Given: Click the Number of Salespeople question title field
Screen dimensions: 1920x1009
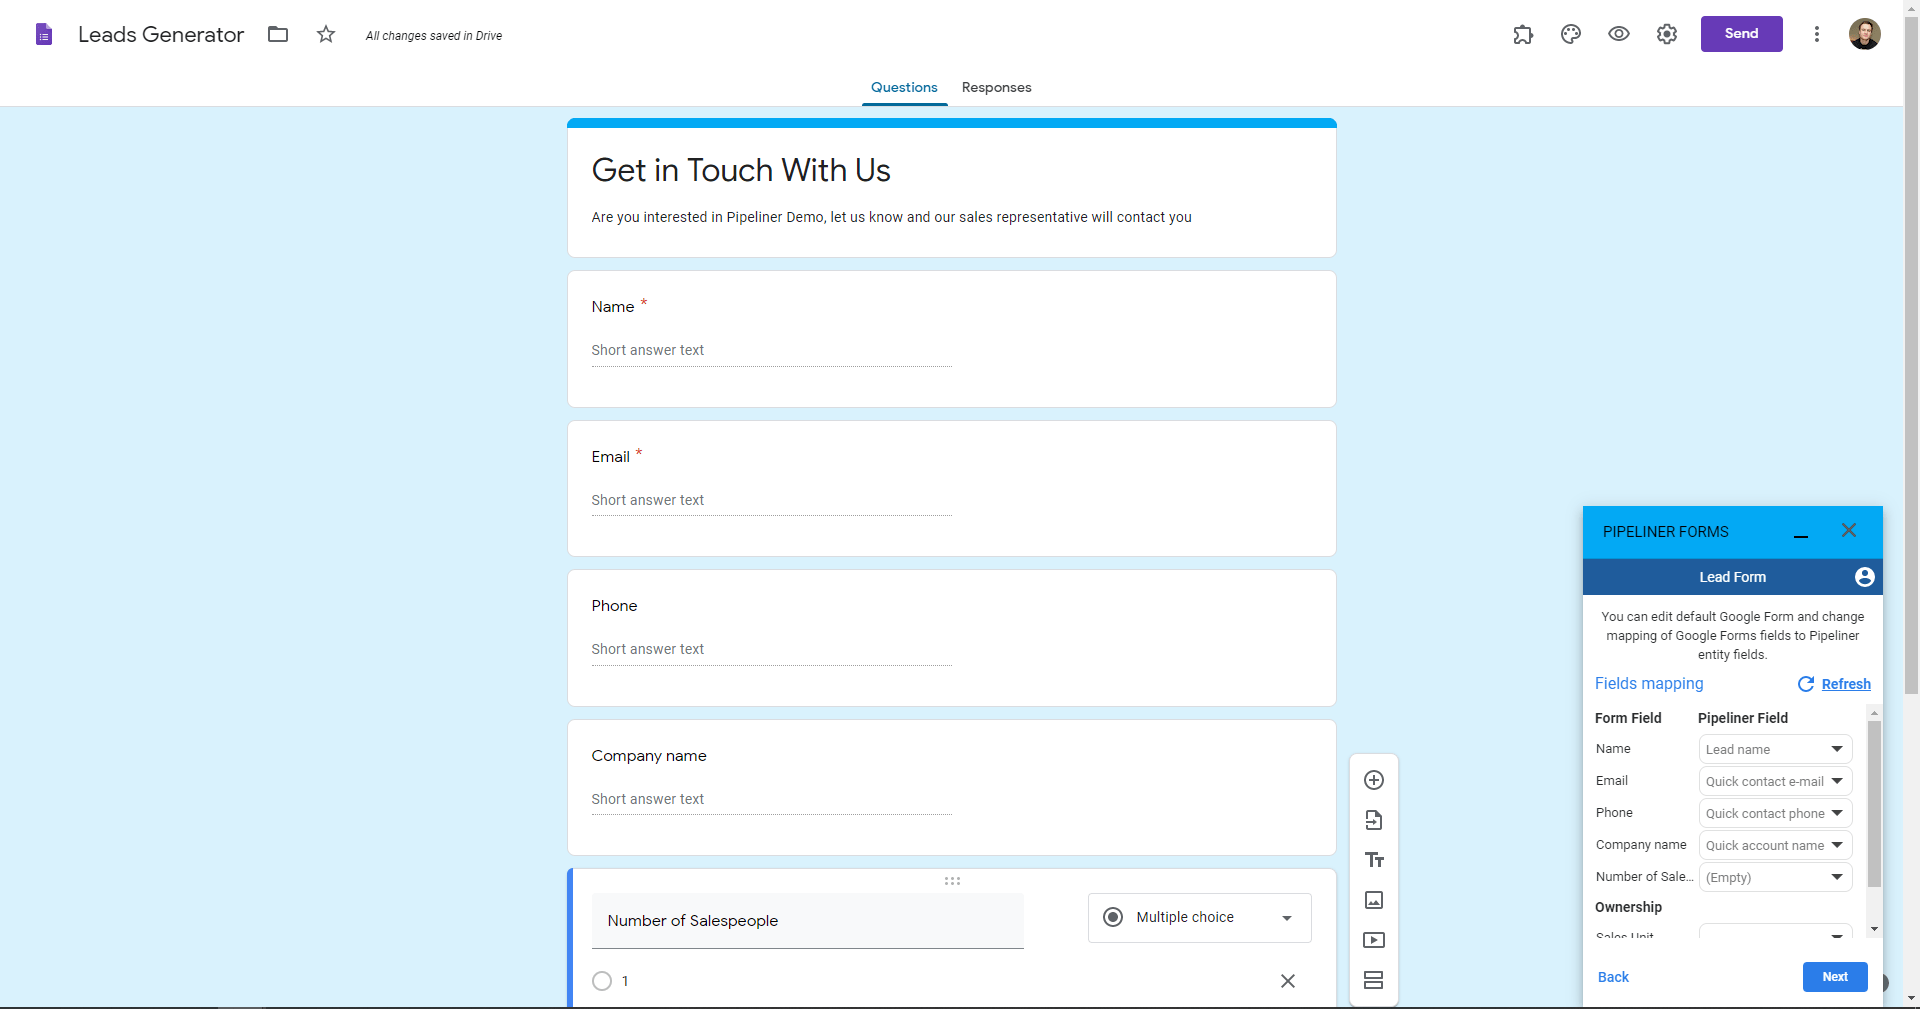Looking at the screenshot, I should pyautogui.click(x=807, y=921).
